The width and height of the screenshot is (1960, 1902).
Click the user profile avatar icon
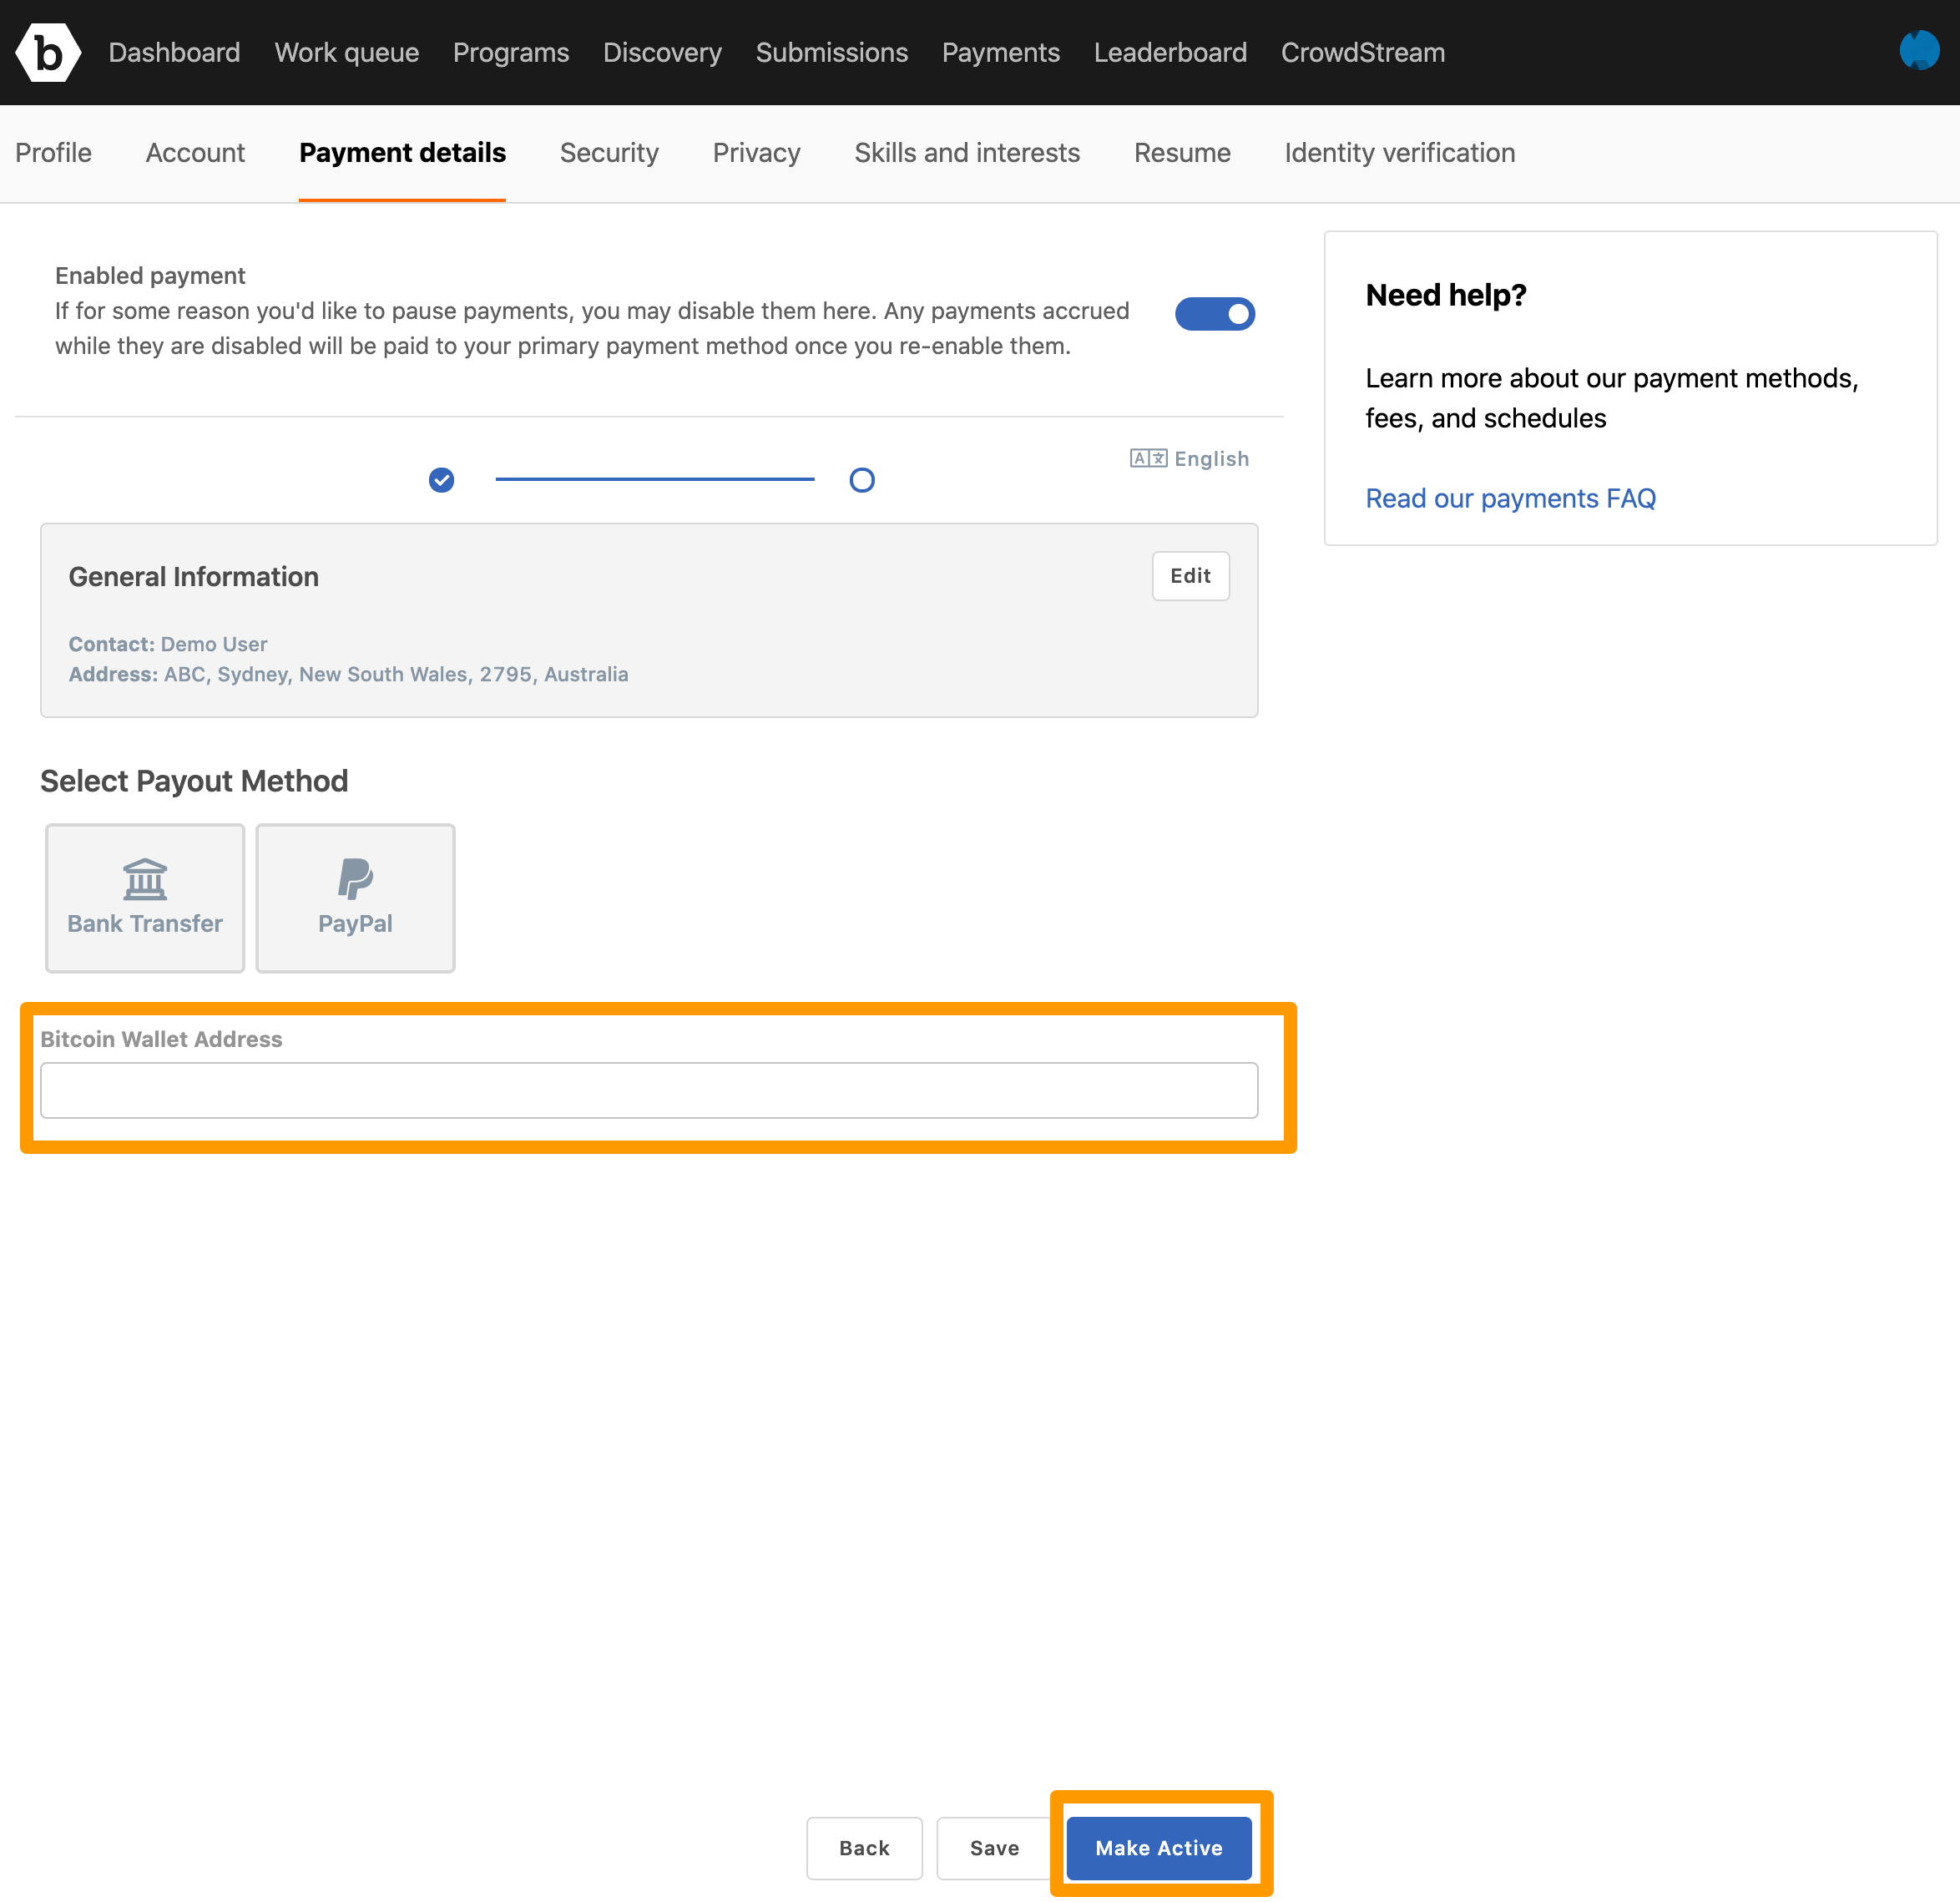[1920, 51]
